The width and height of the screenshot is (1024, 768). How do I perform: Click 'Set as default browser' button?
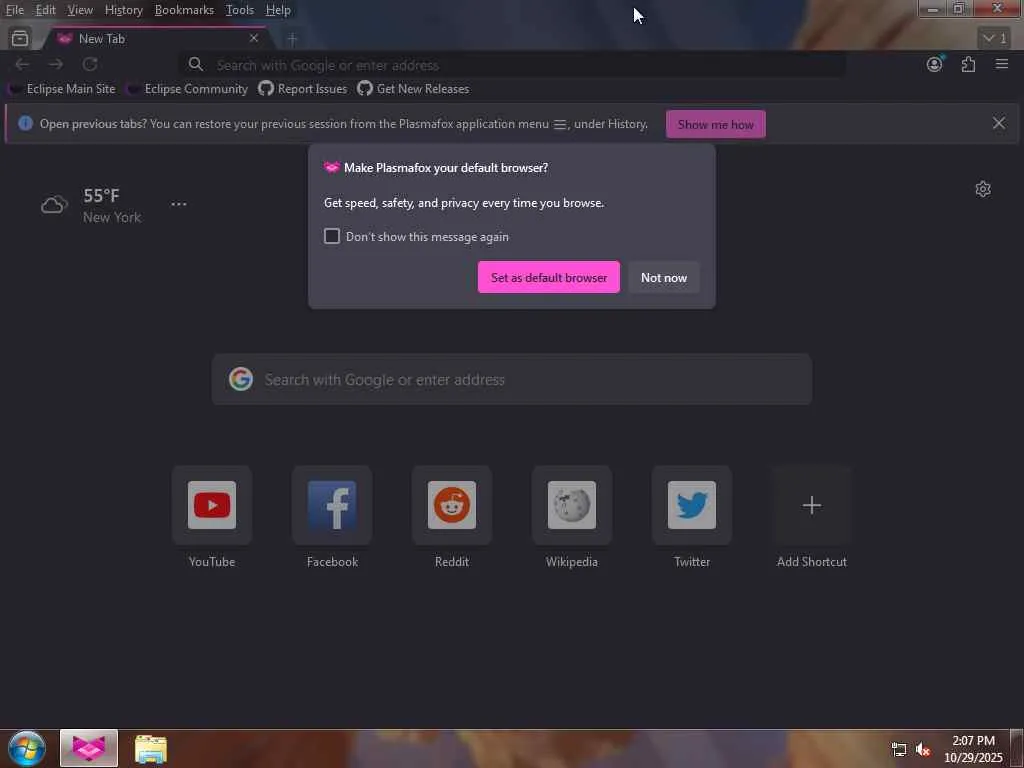(x=549, y=278)
